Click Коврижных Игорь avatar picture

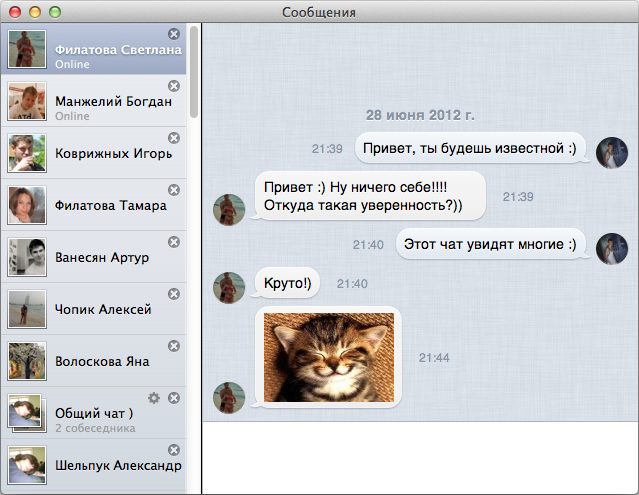[26, 153]
